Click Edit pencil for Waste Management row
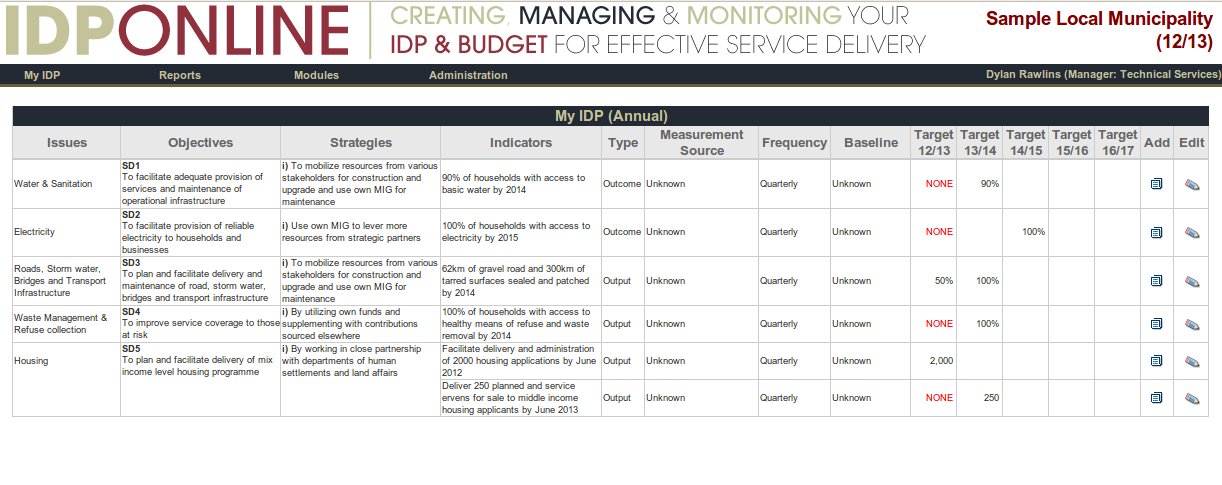 click(1191, 324)
